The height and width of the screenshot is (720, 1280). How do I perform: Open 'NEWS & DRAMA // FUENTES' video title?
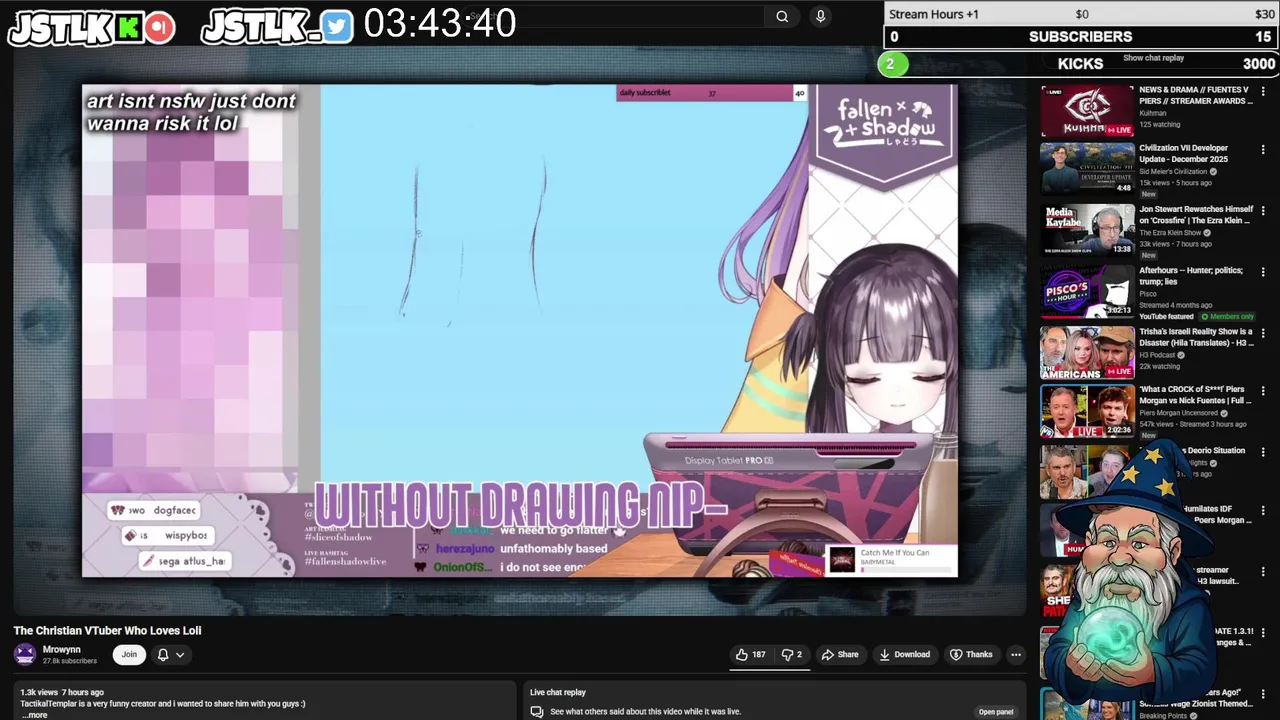click(x=1196, y=95)
